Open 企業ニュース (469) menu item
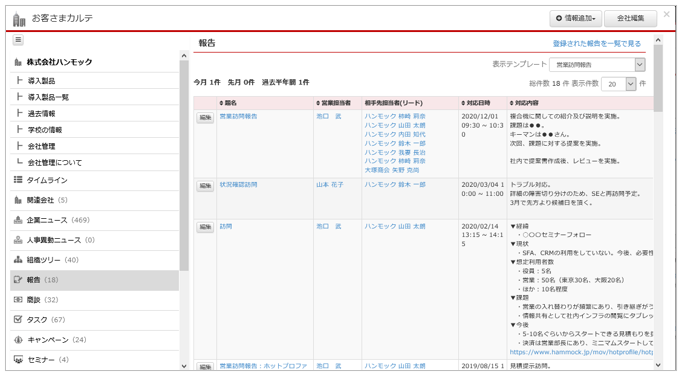The height and width of the screenshot is (377, 678). click(x=94, y=220)
